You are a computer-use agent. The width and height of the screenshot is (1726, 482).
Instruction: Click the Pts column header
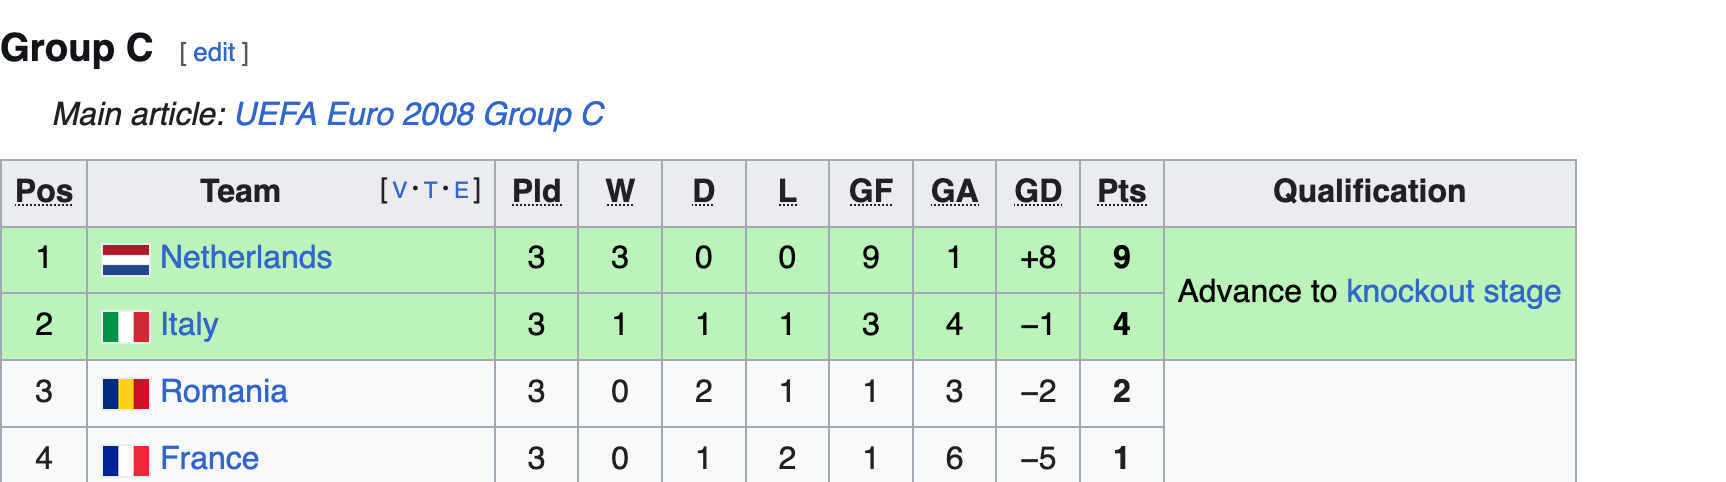click(x=1121, y=191)
